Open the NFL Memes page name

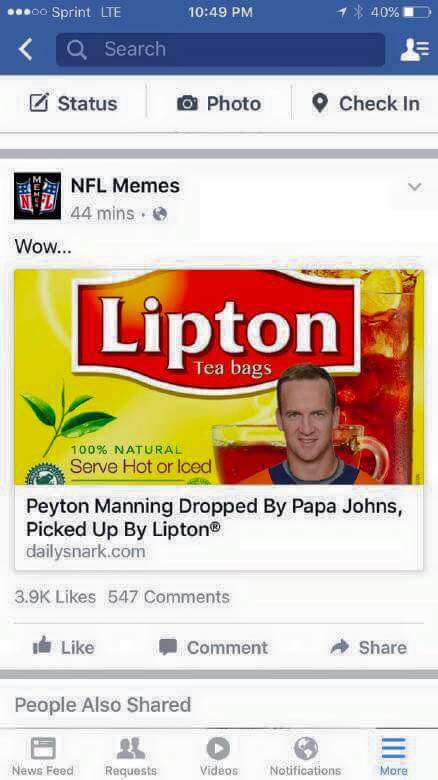click(x=125, y=186)
